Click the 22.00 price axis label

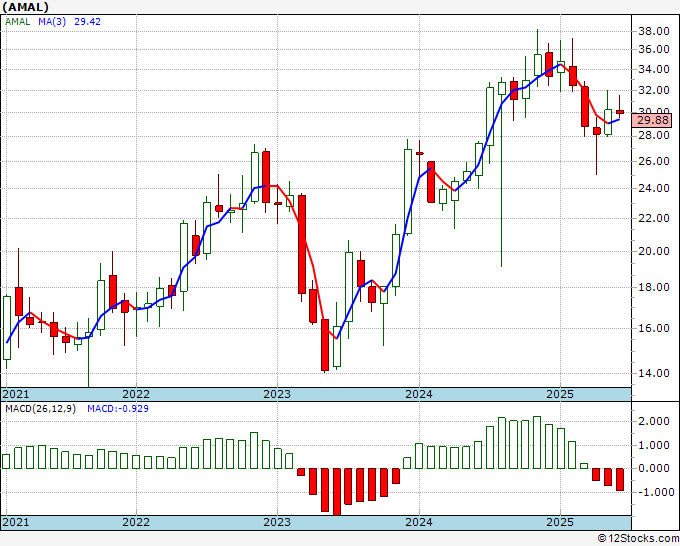click(654, 218)
